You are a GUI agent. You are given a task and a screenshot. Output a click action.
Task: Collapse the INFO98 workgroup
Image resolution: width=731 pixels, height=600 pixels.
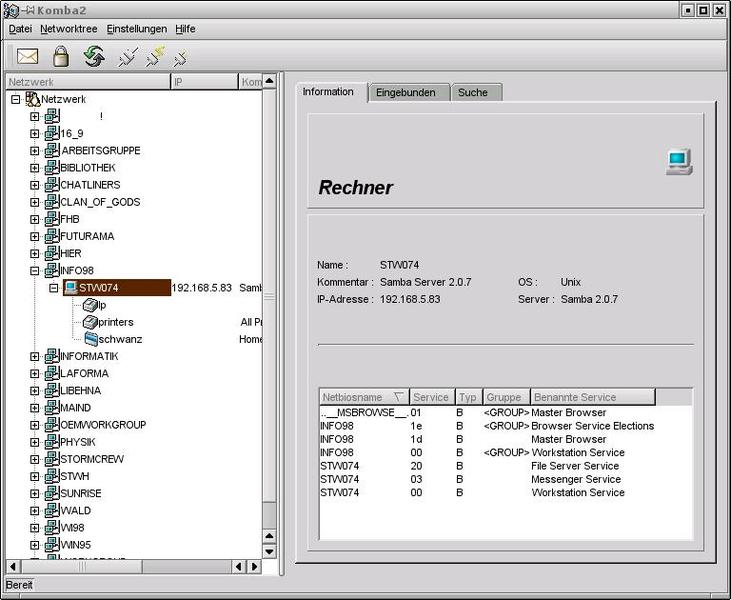pyautogui.click(x=34, y=270)
